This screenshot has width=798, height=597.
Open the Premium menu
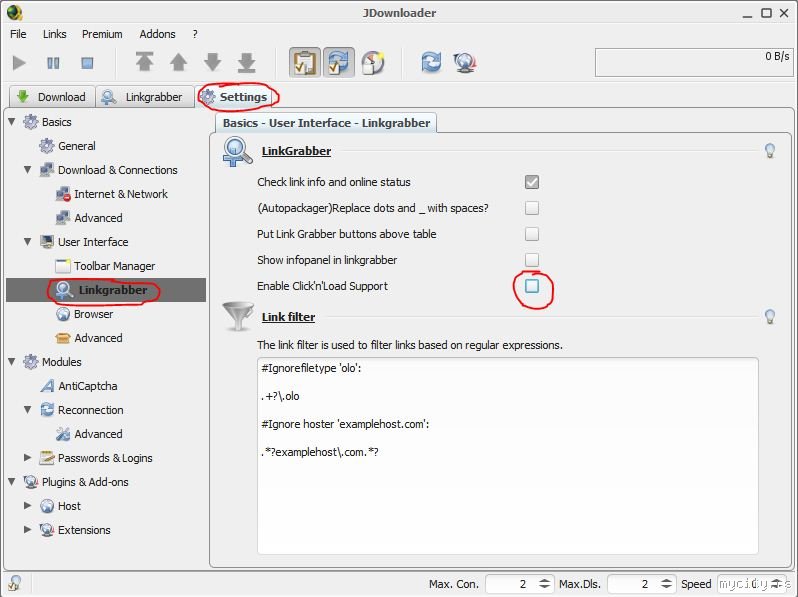coord(102,34)
